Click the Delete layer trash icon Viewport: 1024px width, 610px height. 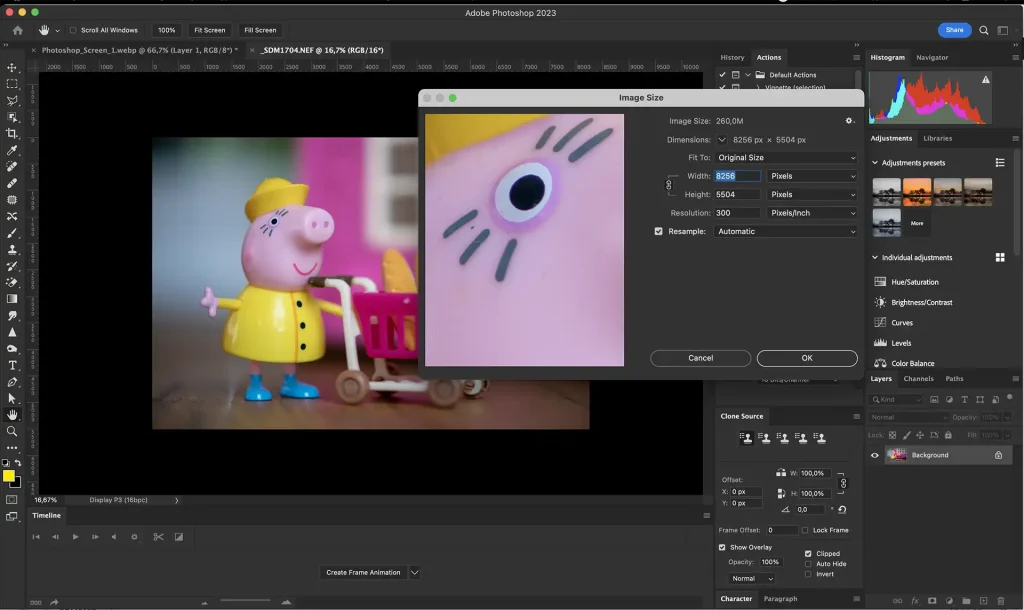1000,601
